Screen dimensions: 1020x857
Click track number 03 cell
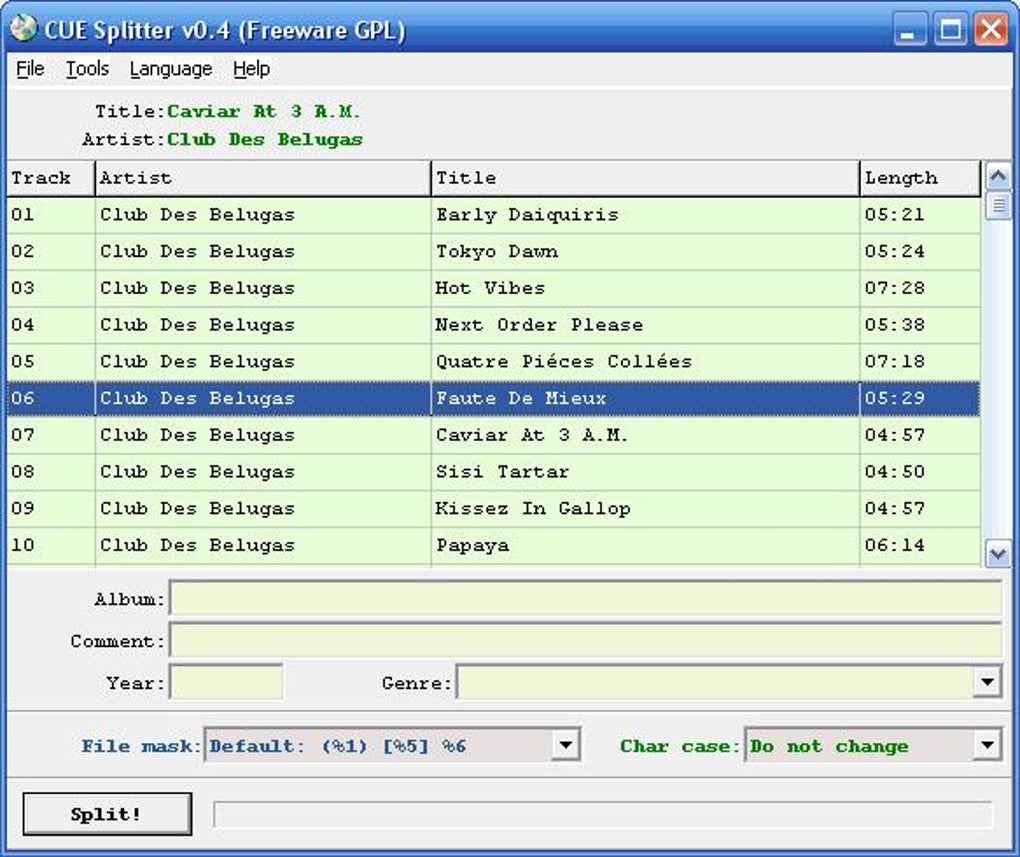pyautogui.click(x=51, y=288)
